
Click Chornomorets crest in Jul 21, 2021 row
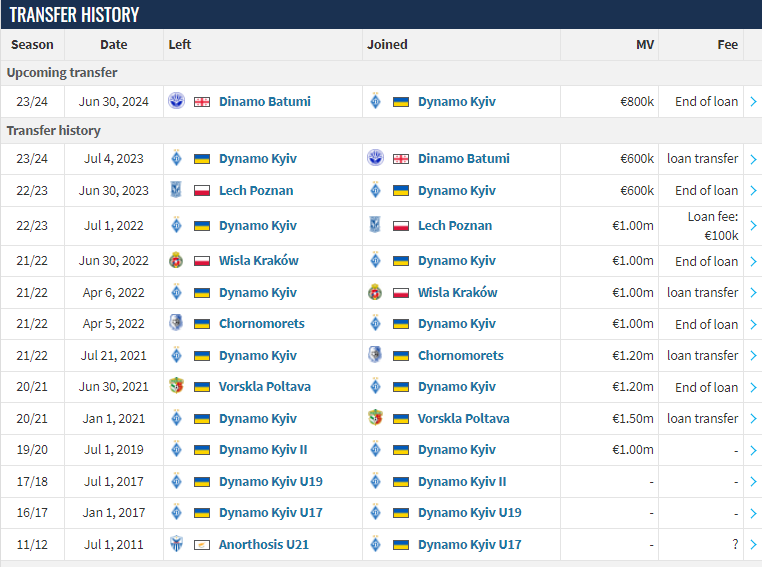pyautogui.click(x=376, y=355)
